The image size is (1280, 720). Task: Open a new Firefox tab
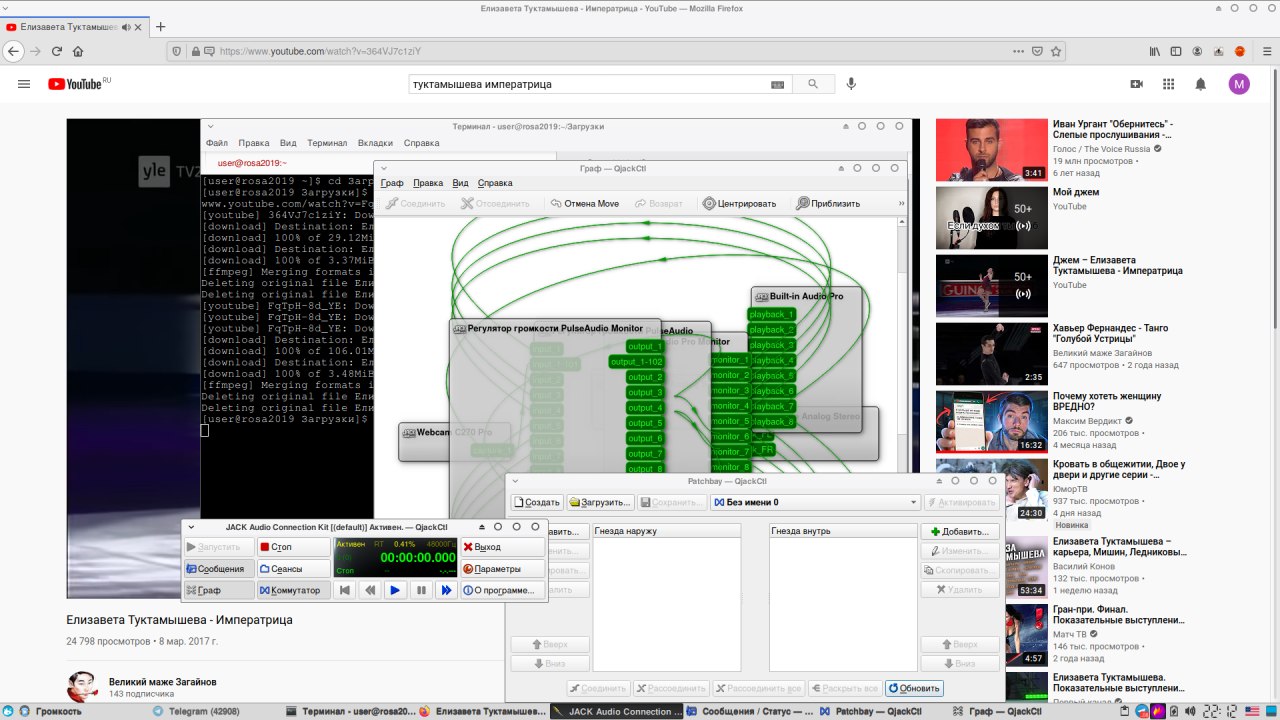pyautogui.click(x=160, y=27)
